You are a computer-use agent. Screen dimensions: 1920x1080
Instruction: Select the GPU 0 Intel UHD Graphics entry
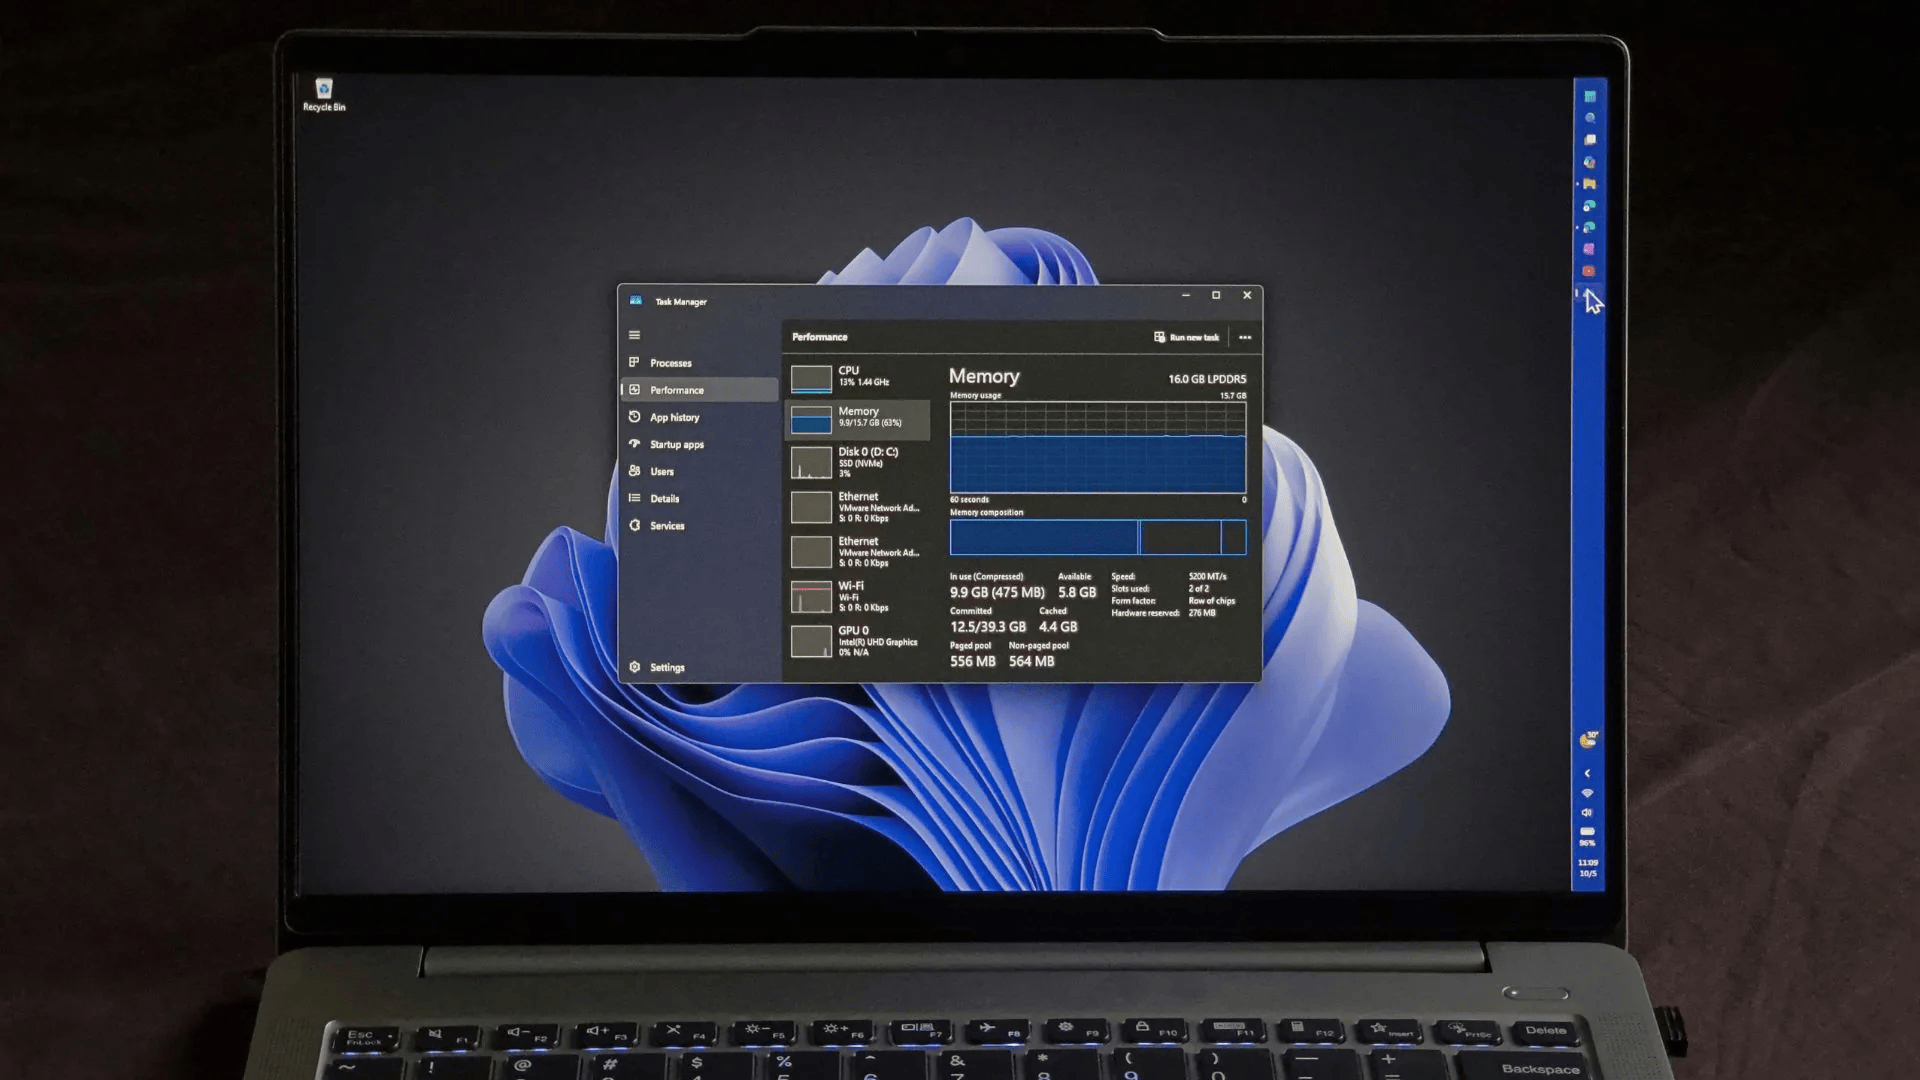pyautogui.click(x=858, y=641)
